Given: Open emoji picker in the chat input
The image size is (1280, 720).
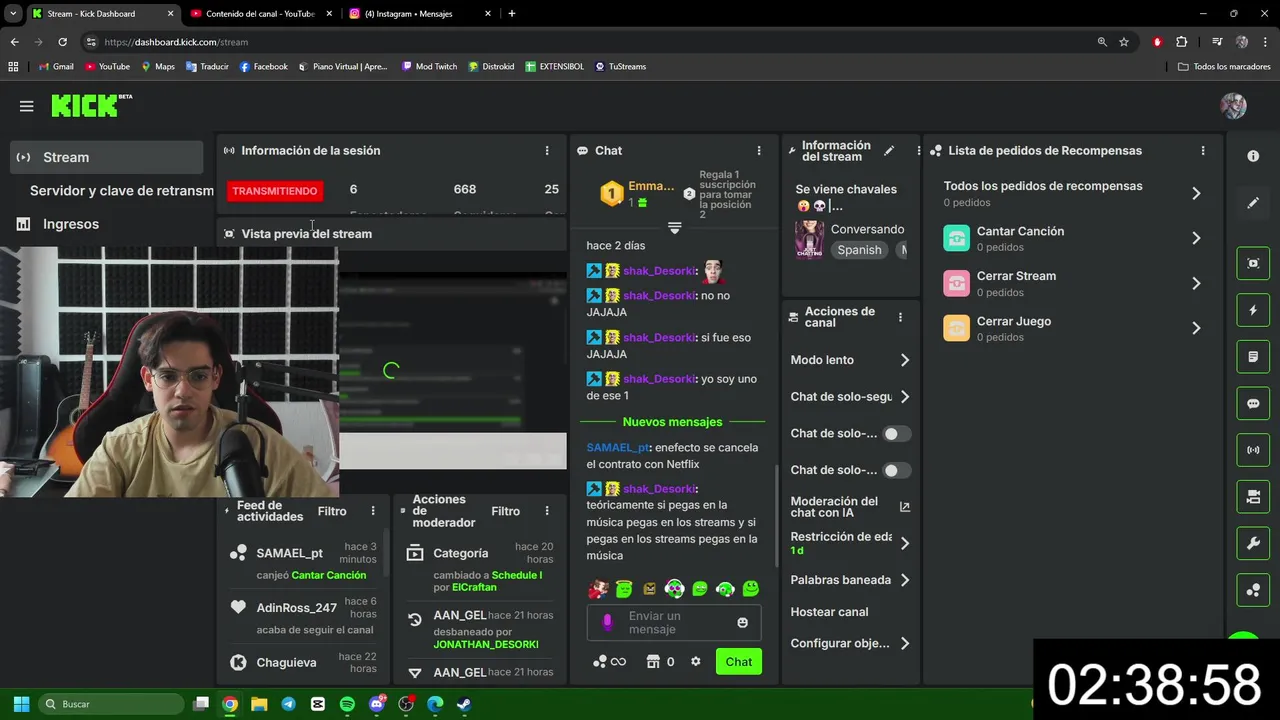Looking at the screenshot, I should 742,622.
